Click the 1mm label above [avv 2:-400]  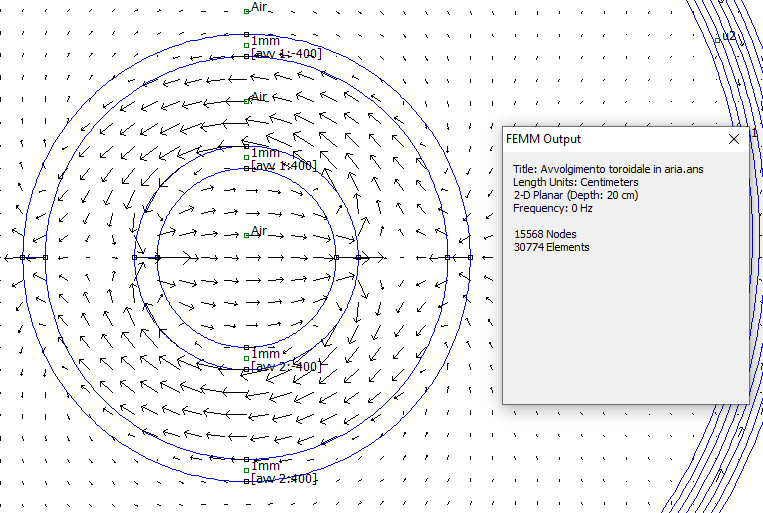[265, 354]
